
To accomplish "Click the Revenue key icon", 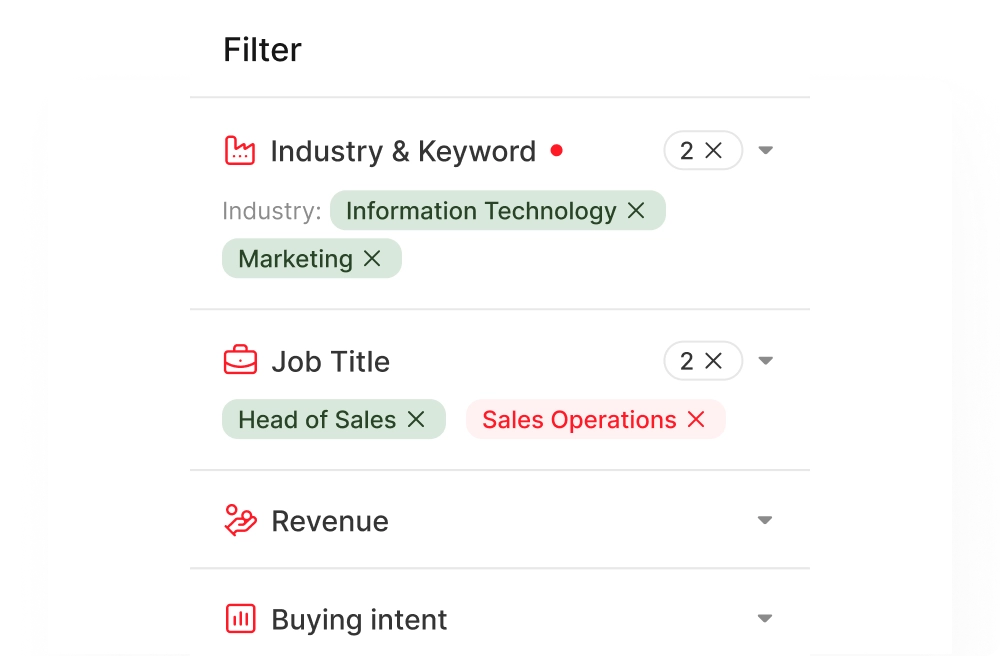I will [239, 520].
